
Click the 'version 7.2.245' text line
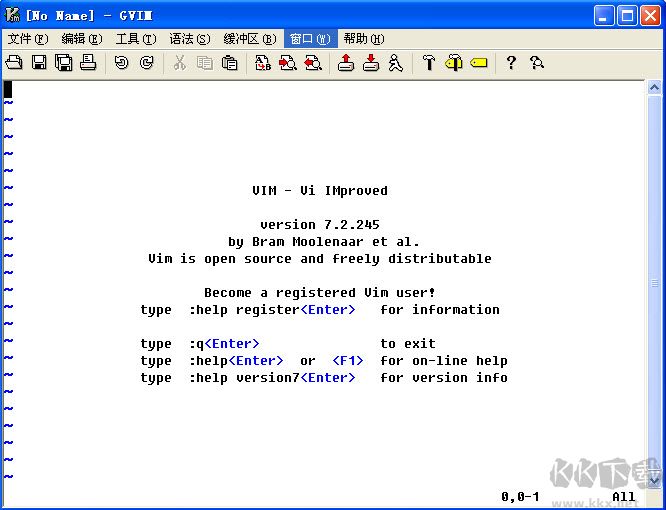(x=320, y=225)
